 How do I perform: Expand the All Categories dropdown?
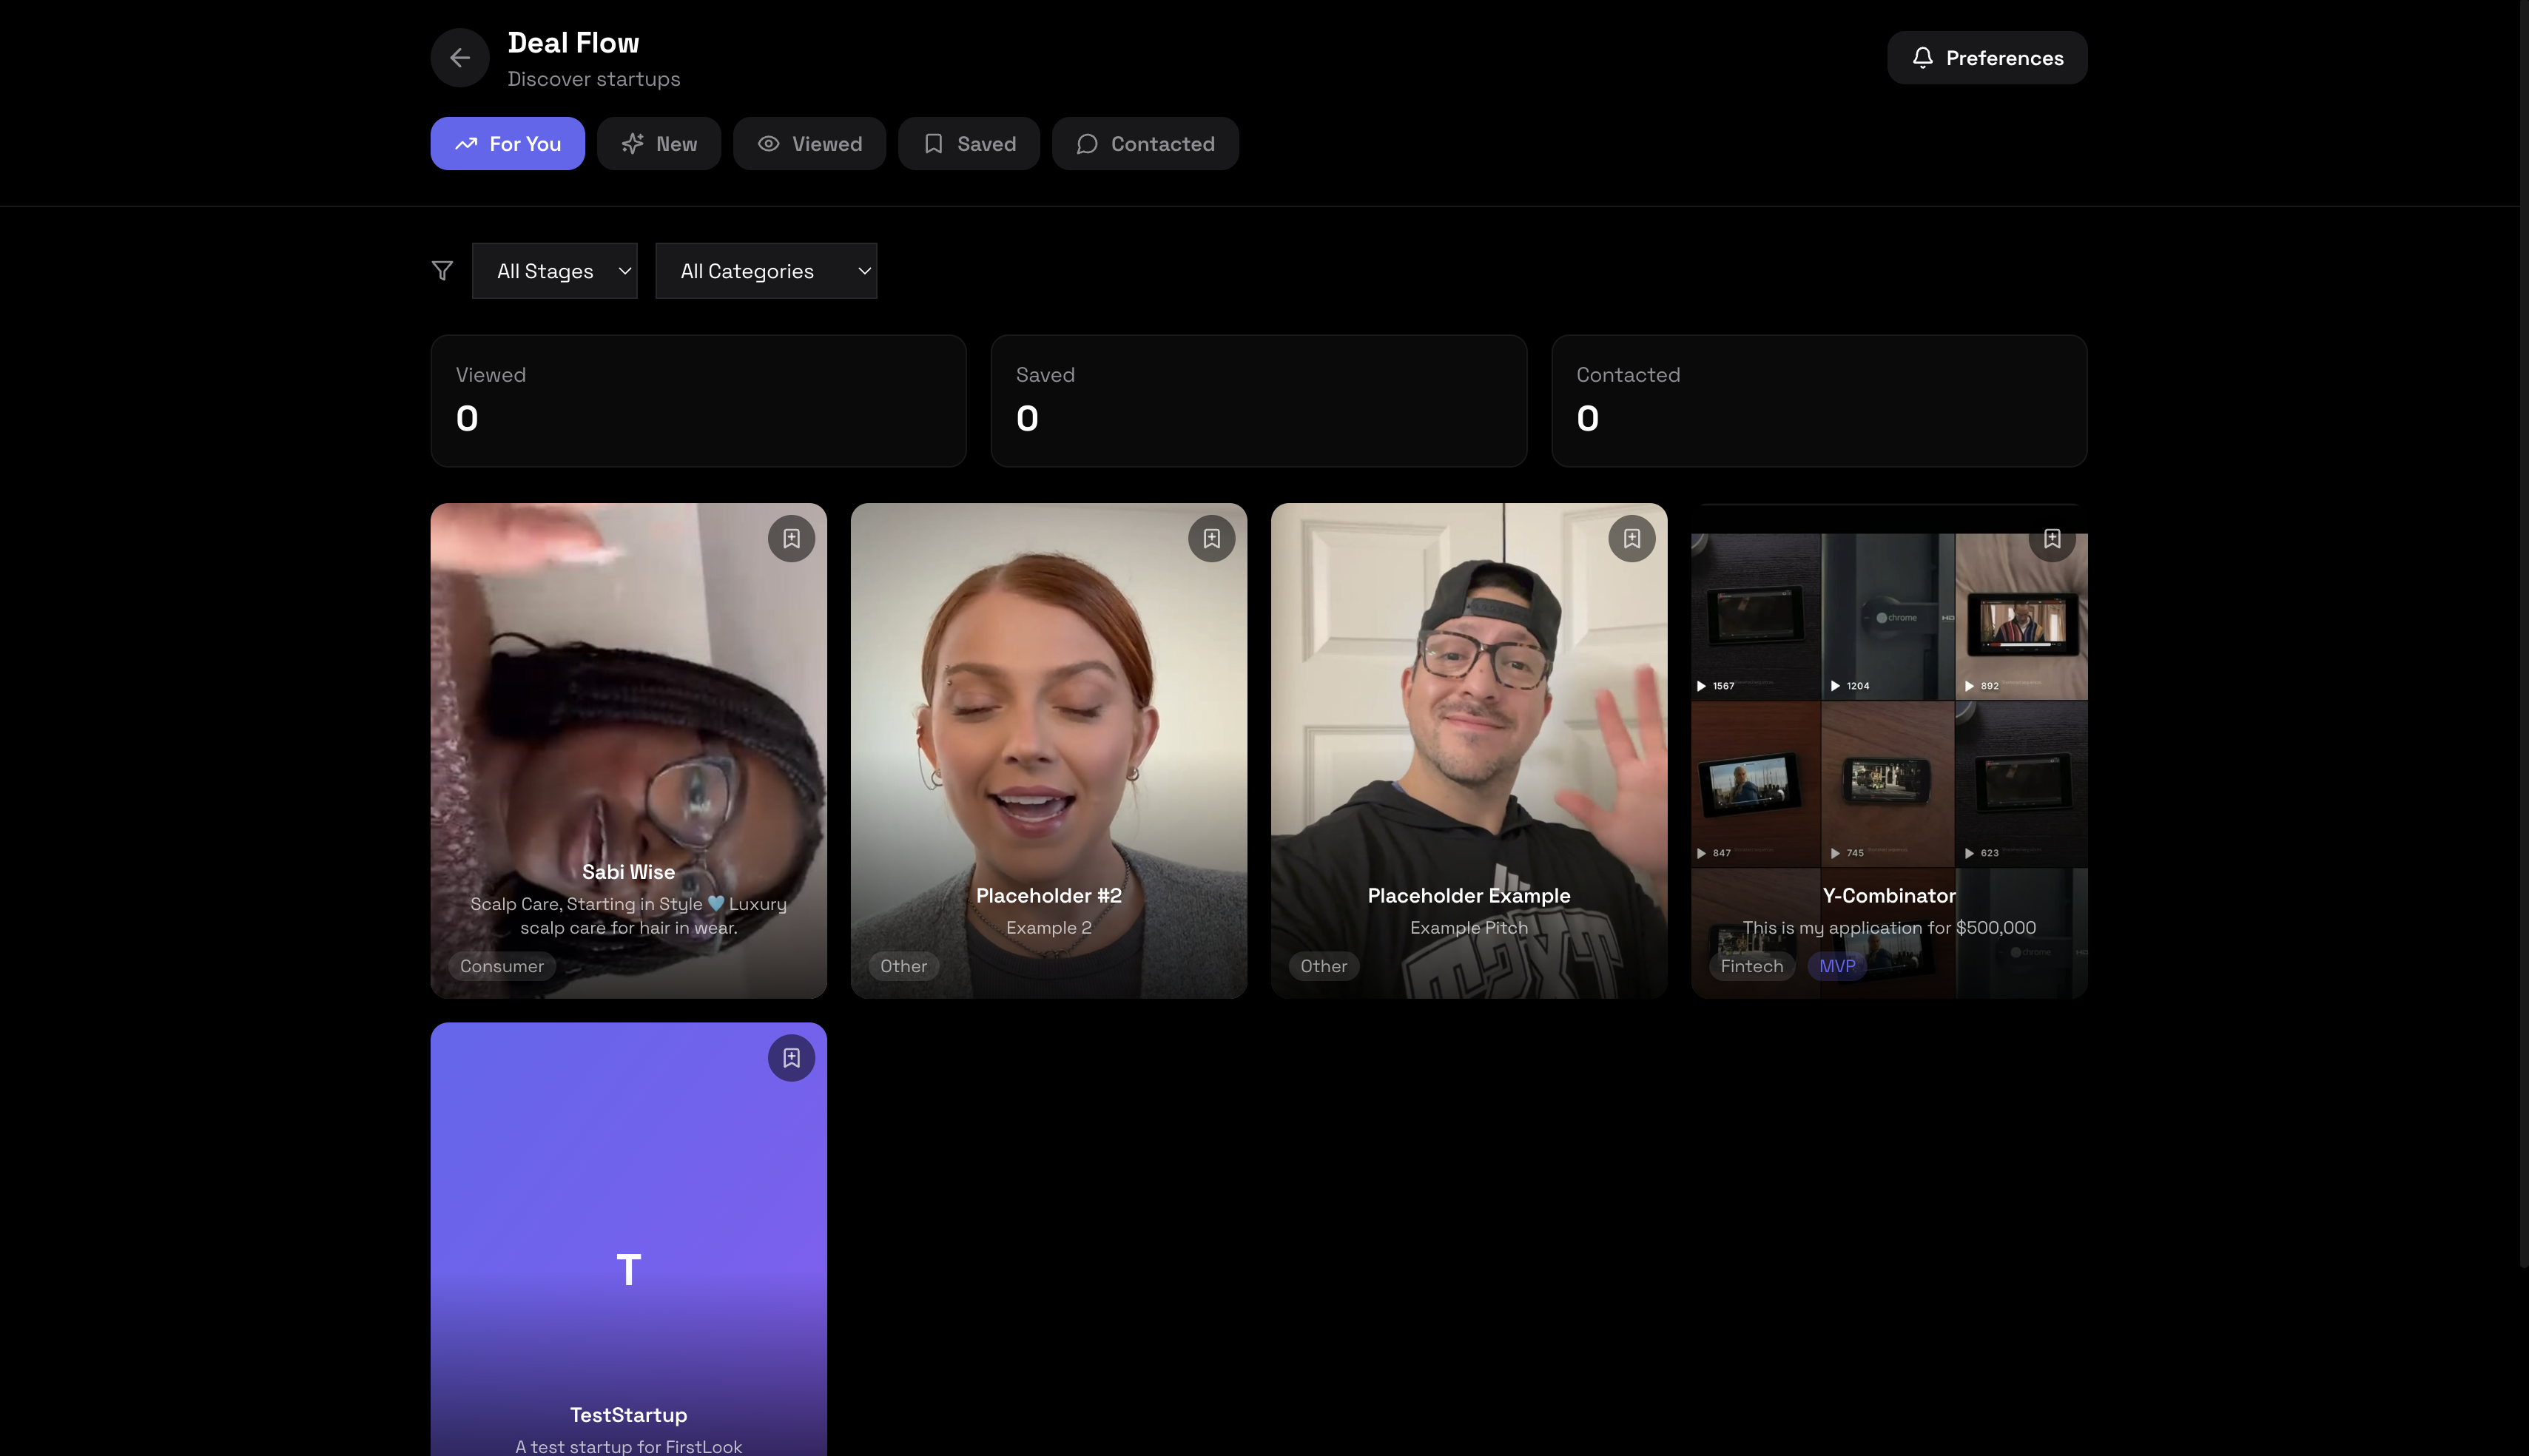coord(766,271)
